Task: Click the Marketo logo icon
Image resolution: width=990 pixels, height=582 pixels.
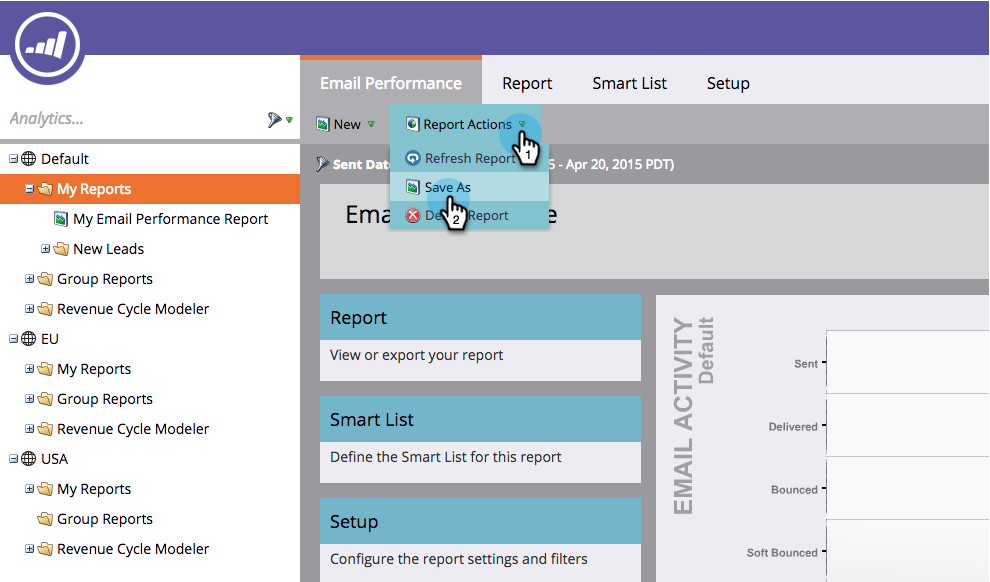Action: [x=47, y=45]
